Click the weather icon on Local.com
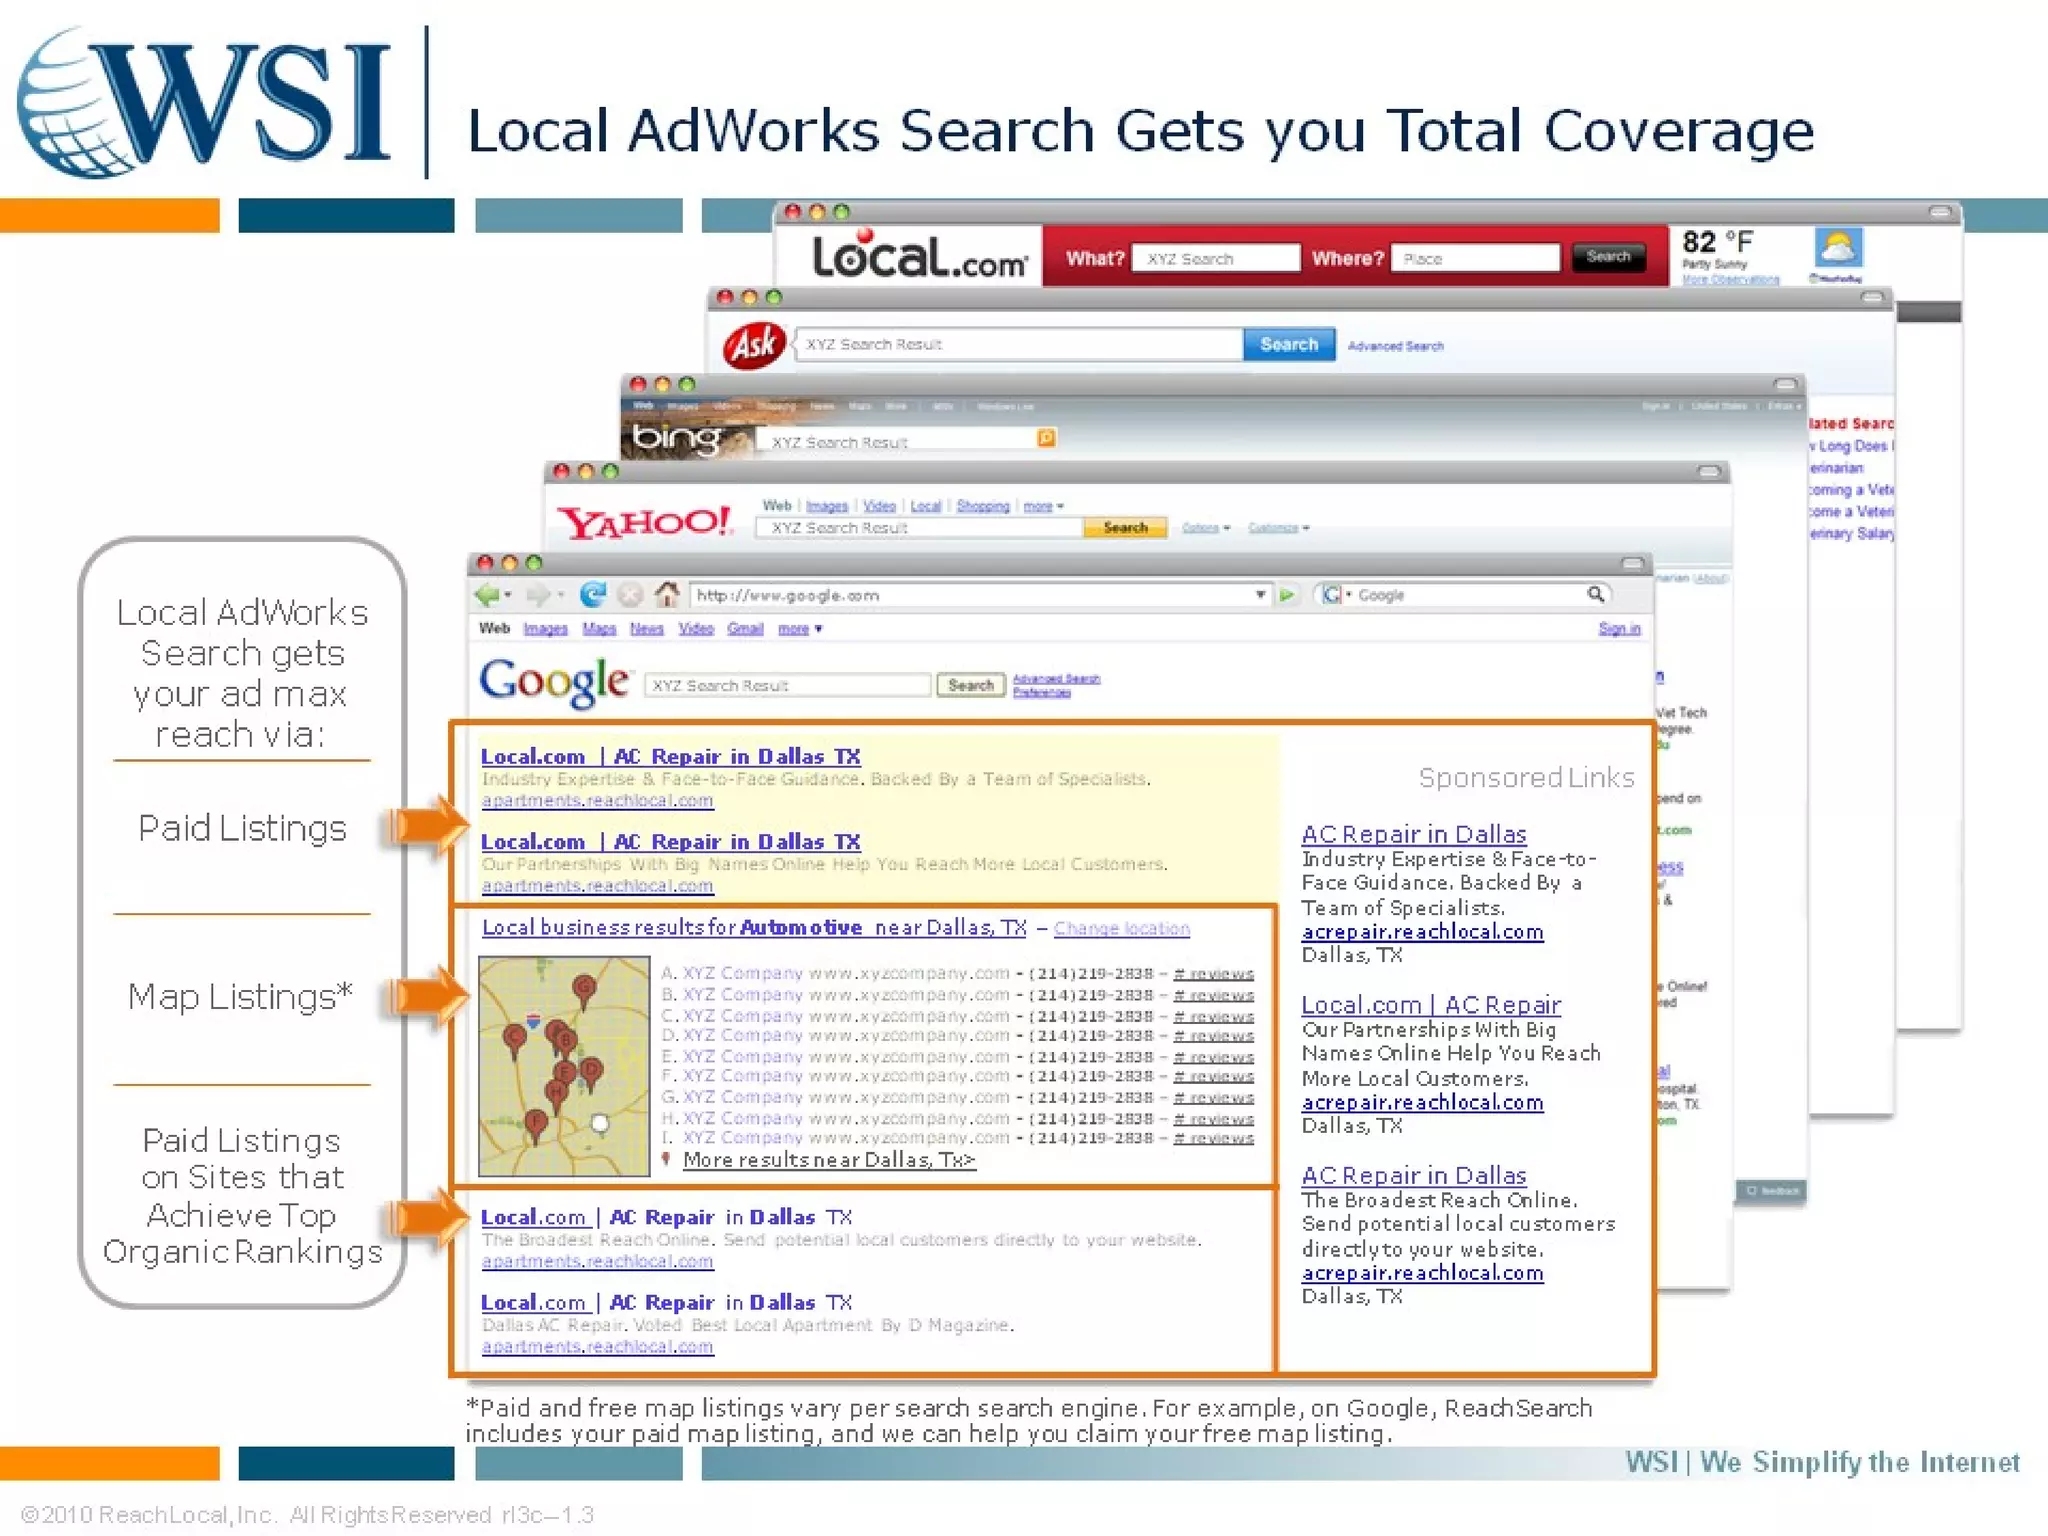This screenshot has height=1536, width=2048. [1838, 248]
